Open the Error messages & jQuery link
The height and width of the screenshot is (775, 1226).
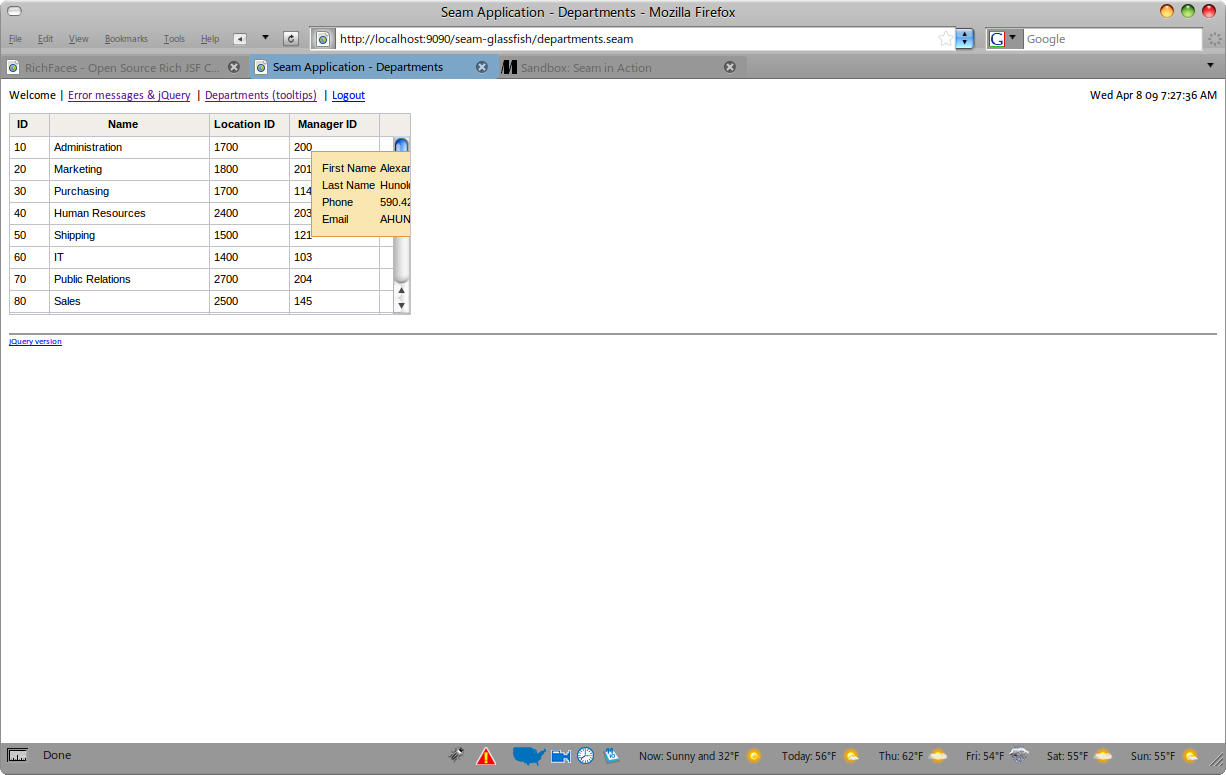(129, 95)
